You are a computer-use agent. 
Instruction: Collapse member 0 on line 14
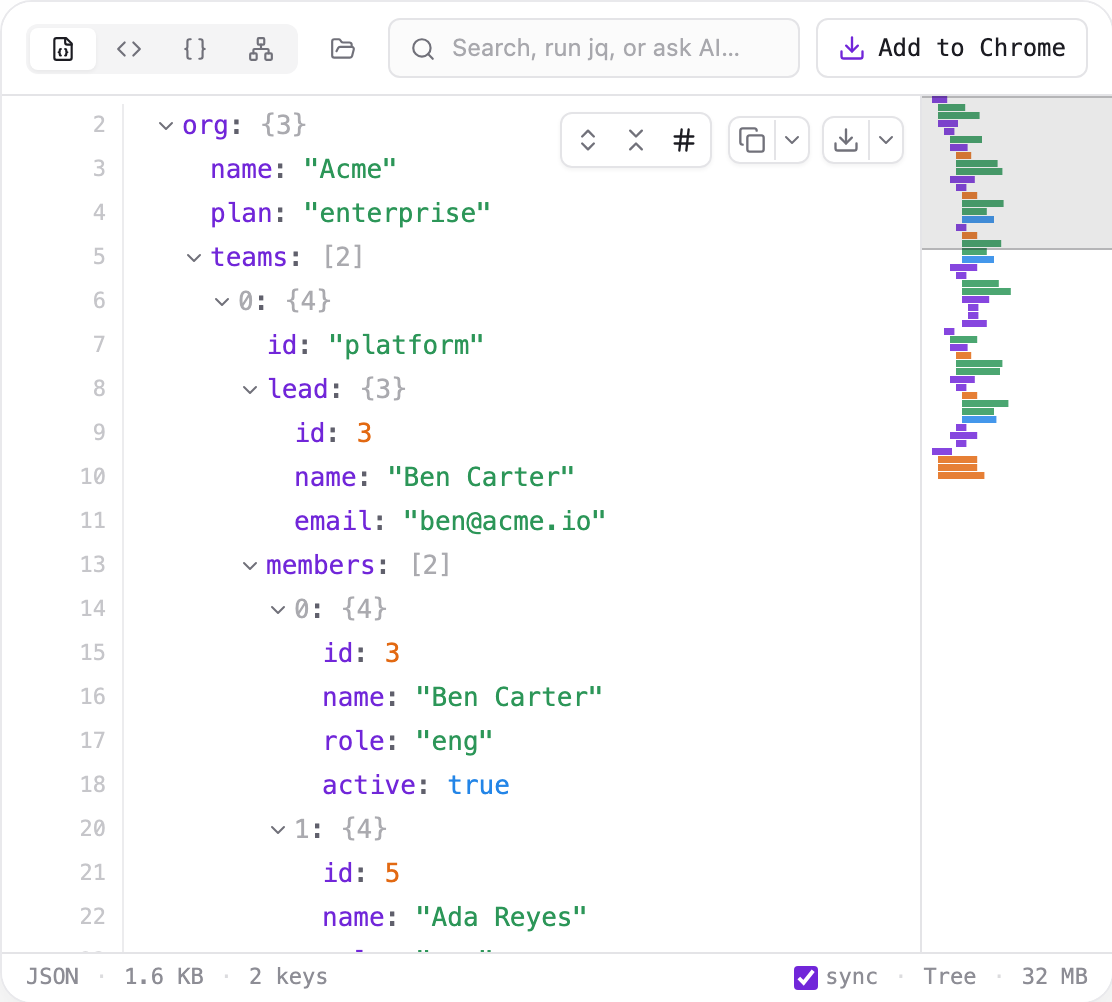click(x=278, y=609)
